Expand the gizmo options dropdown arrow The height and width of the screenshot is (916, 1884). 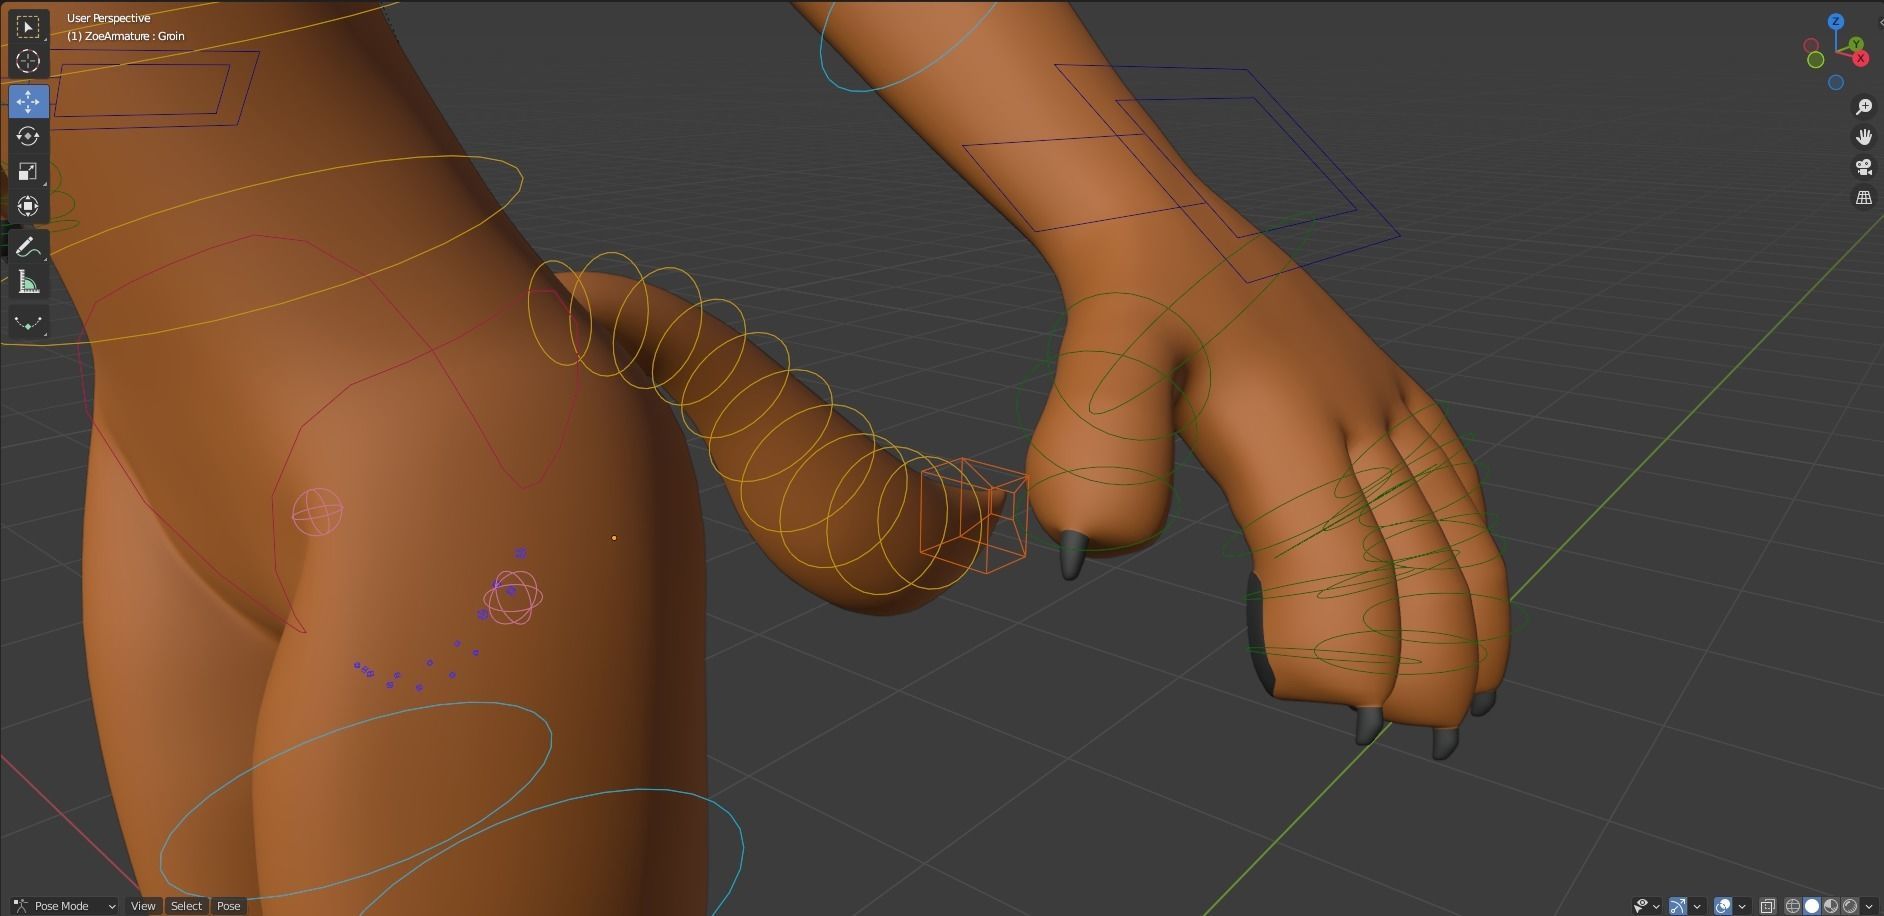[1697, 906]
